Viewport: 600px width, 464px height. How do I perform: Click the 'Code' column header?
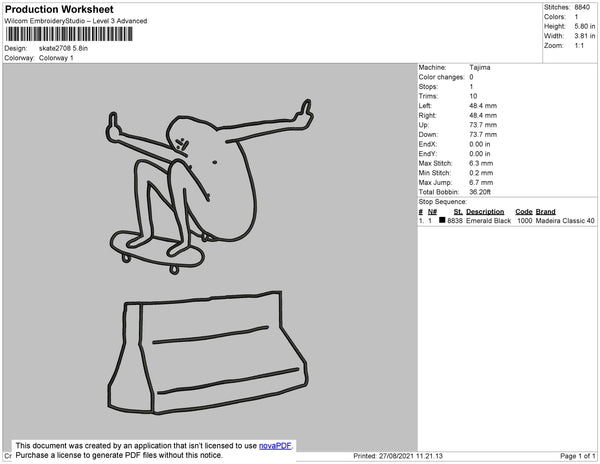coord(524,212)
